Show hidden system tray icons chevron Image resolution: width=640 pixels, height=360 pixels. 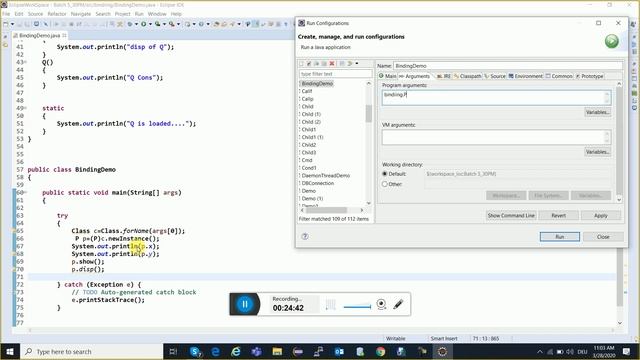pyautogui.click(x=540, y=351)
